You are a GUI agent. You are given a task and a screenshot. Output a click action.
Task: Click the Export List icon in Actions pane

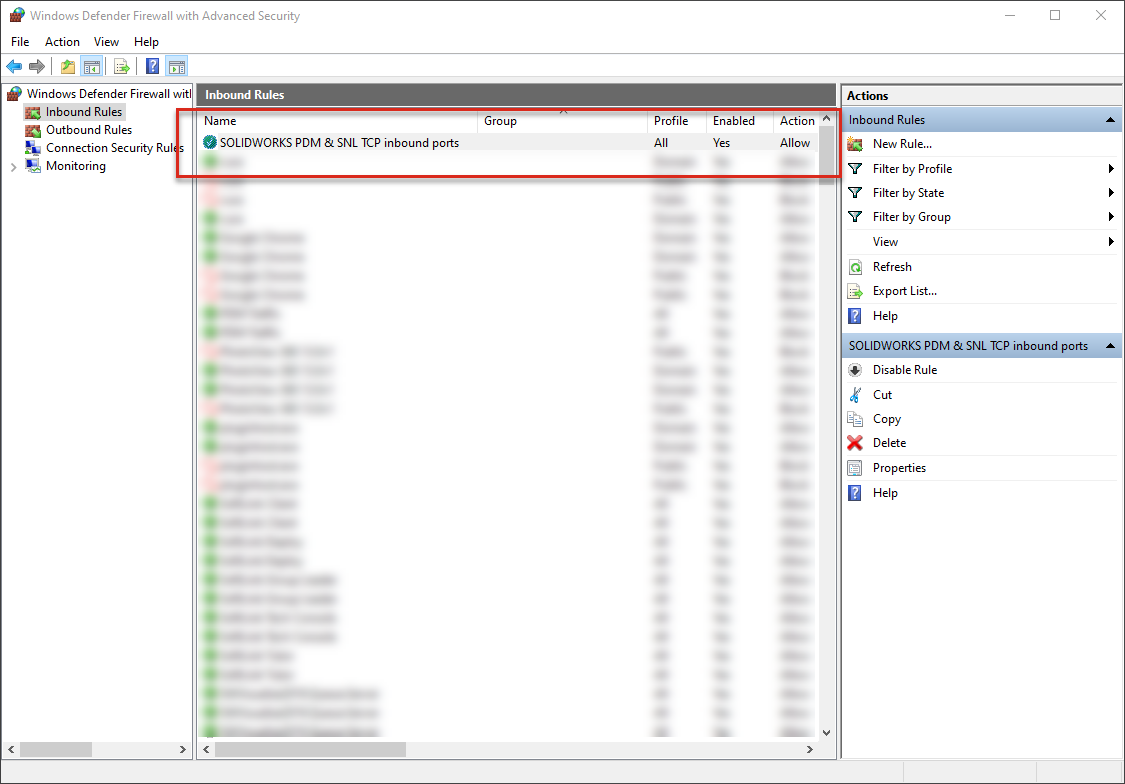click(855, 291)
